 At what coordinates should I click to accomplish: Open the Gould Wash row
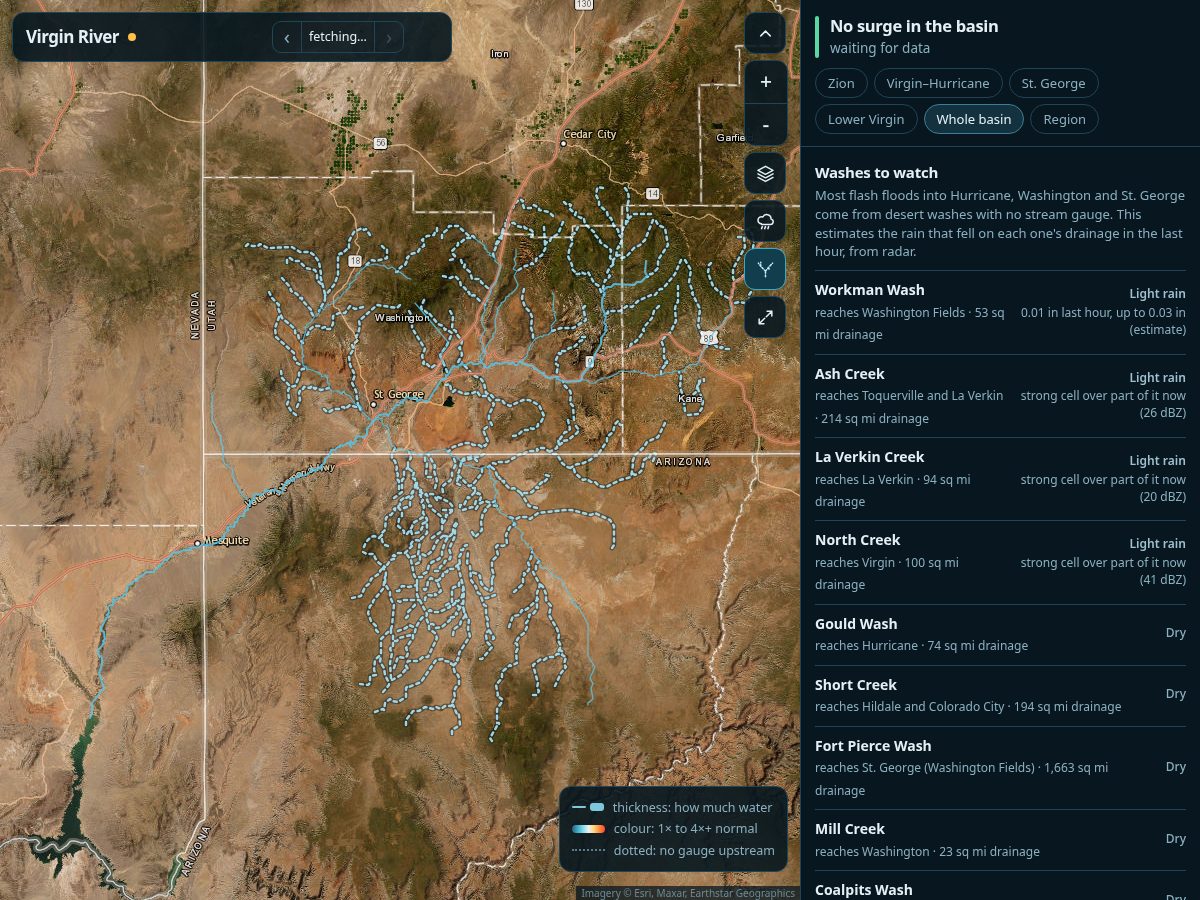(1000, 635)
